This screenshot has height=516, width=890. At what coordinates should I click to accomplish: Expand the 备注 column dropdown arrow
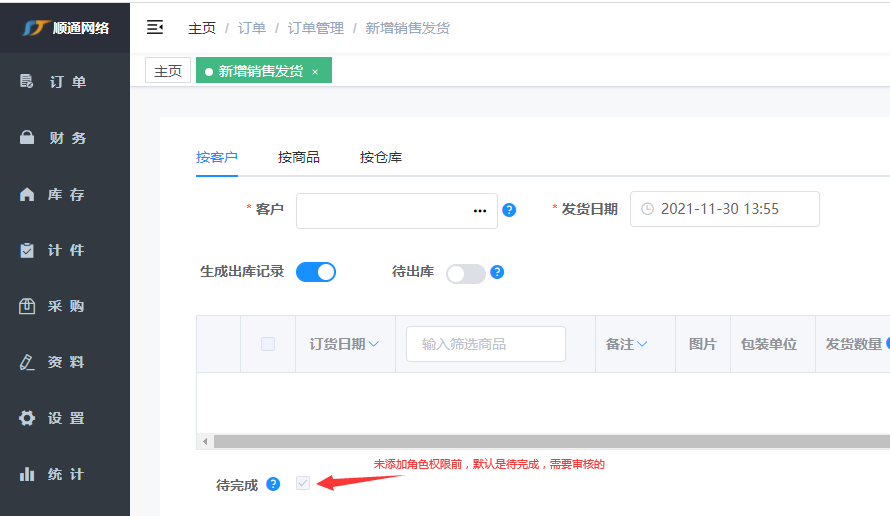click(642, 344)
